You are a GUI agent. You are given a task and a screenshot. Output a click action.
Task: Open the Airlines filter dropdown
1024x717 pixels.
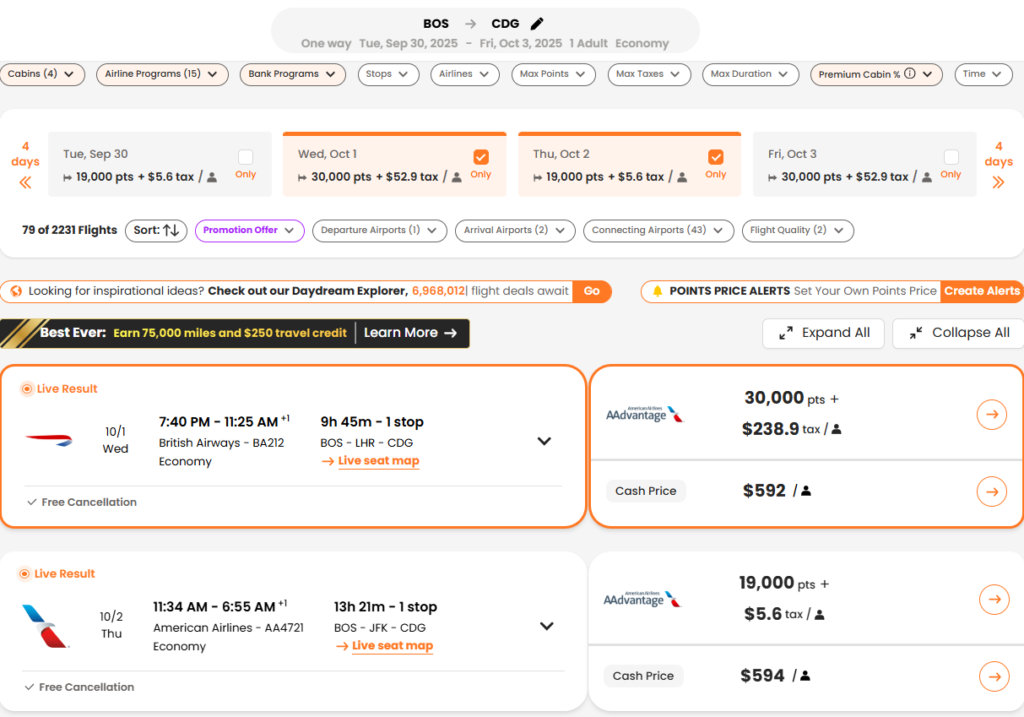click(464, 74)
